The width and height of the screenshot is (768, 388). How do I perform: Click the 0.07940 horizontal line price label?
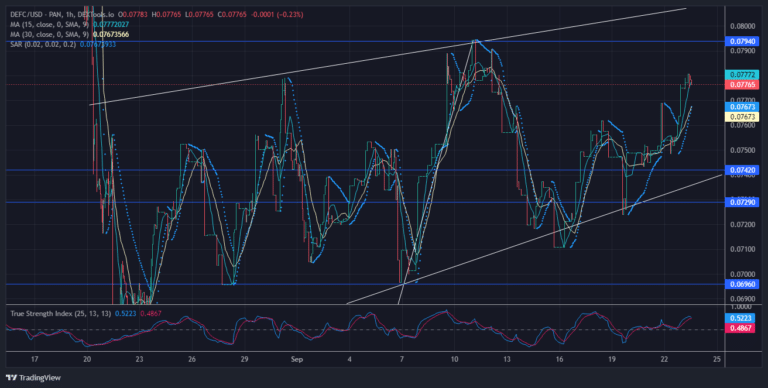click(742, 42)
